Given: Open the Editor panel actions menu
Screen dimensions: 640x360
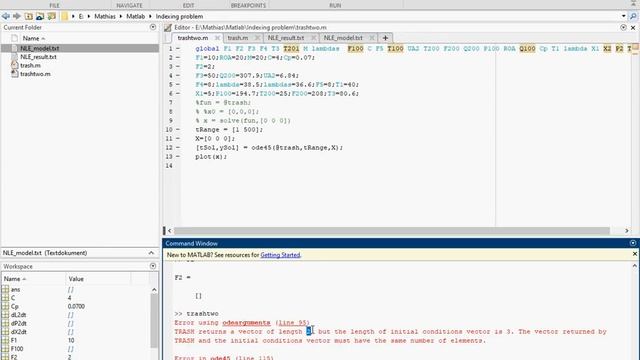Looking at the screenshot, I should 623,27.
